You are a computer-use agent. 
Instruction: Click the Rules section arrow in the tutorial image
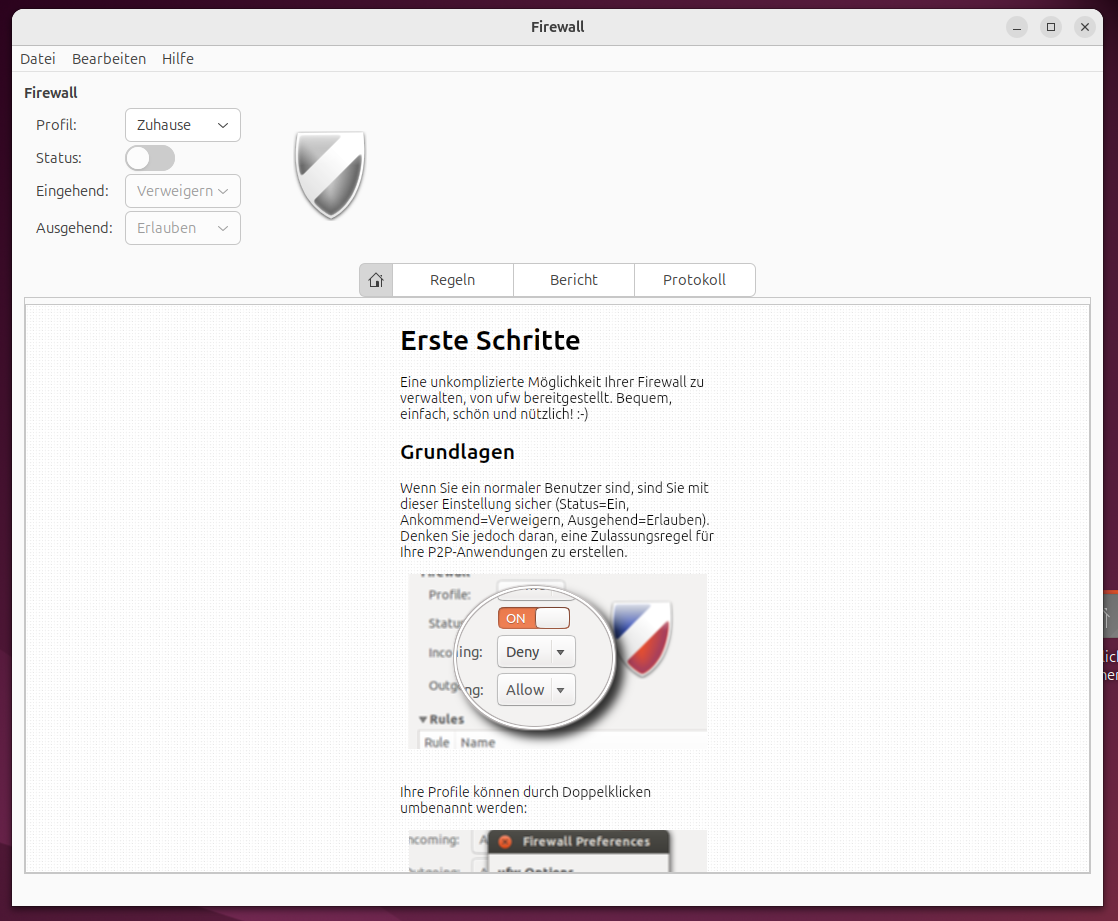[x=424, y=719]
